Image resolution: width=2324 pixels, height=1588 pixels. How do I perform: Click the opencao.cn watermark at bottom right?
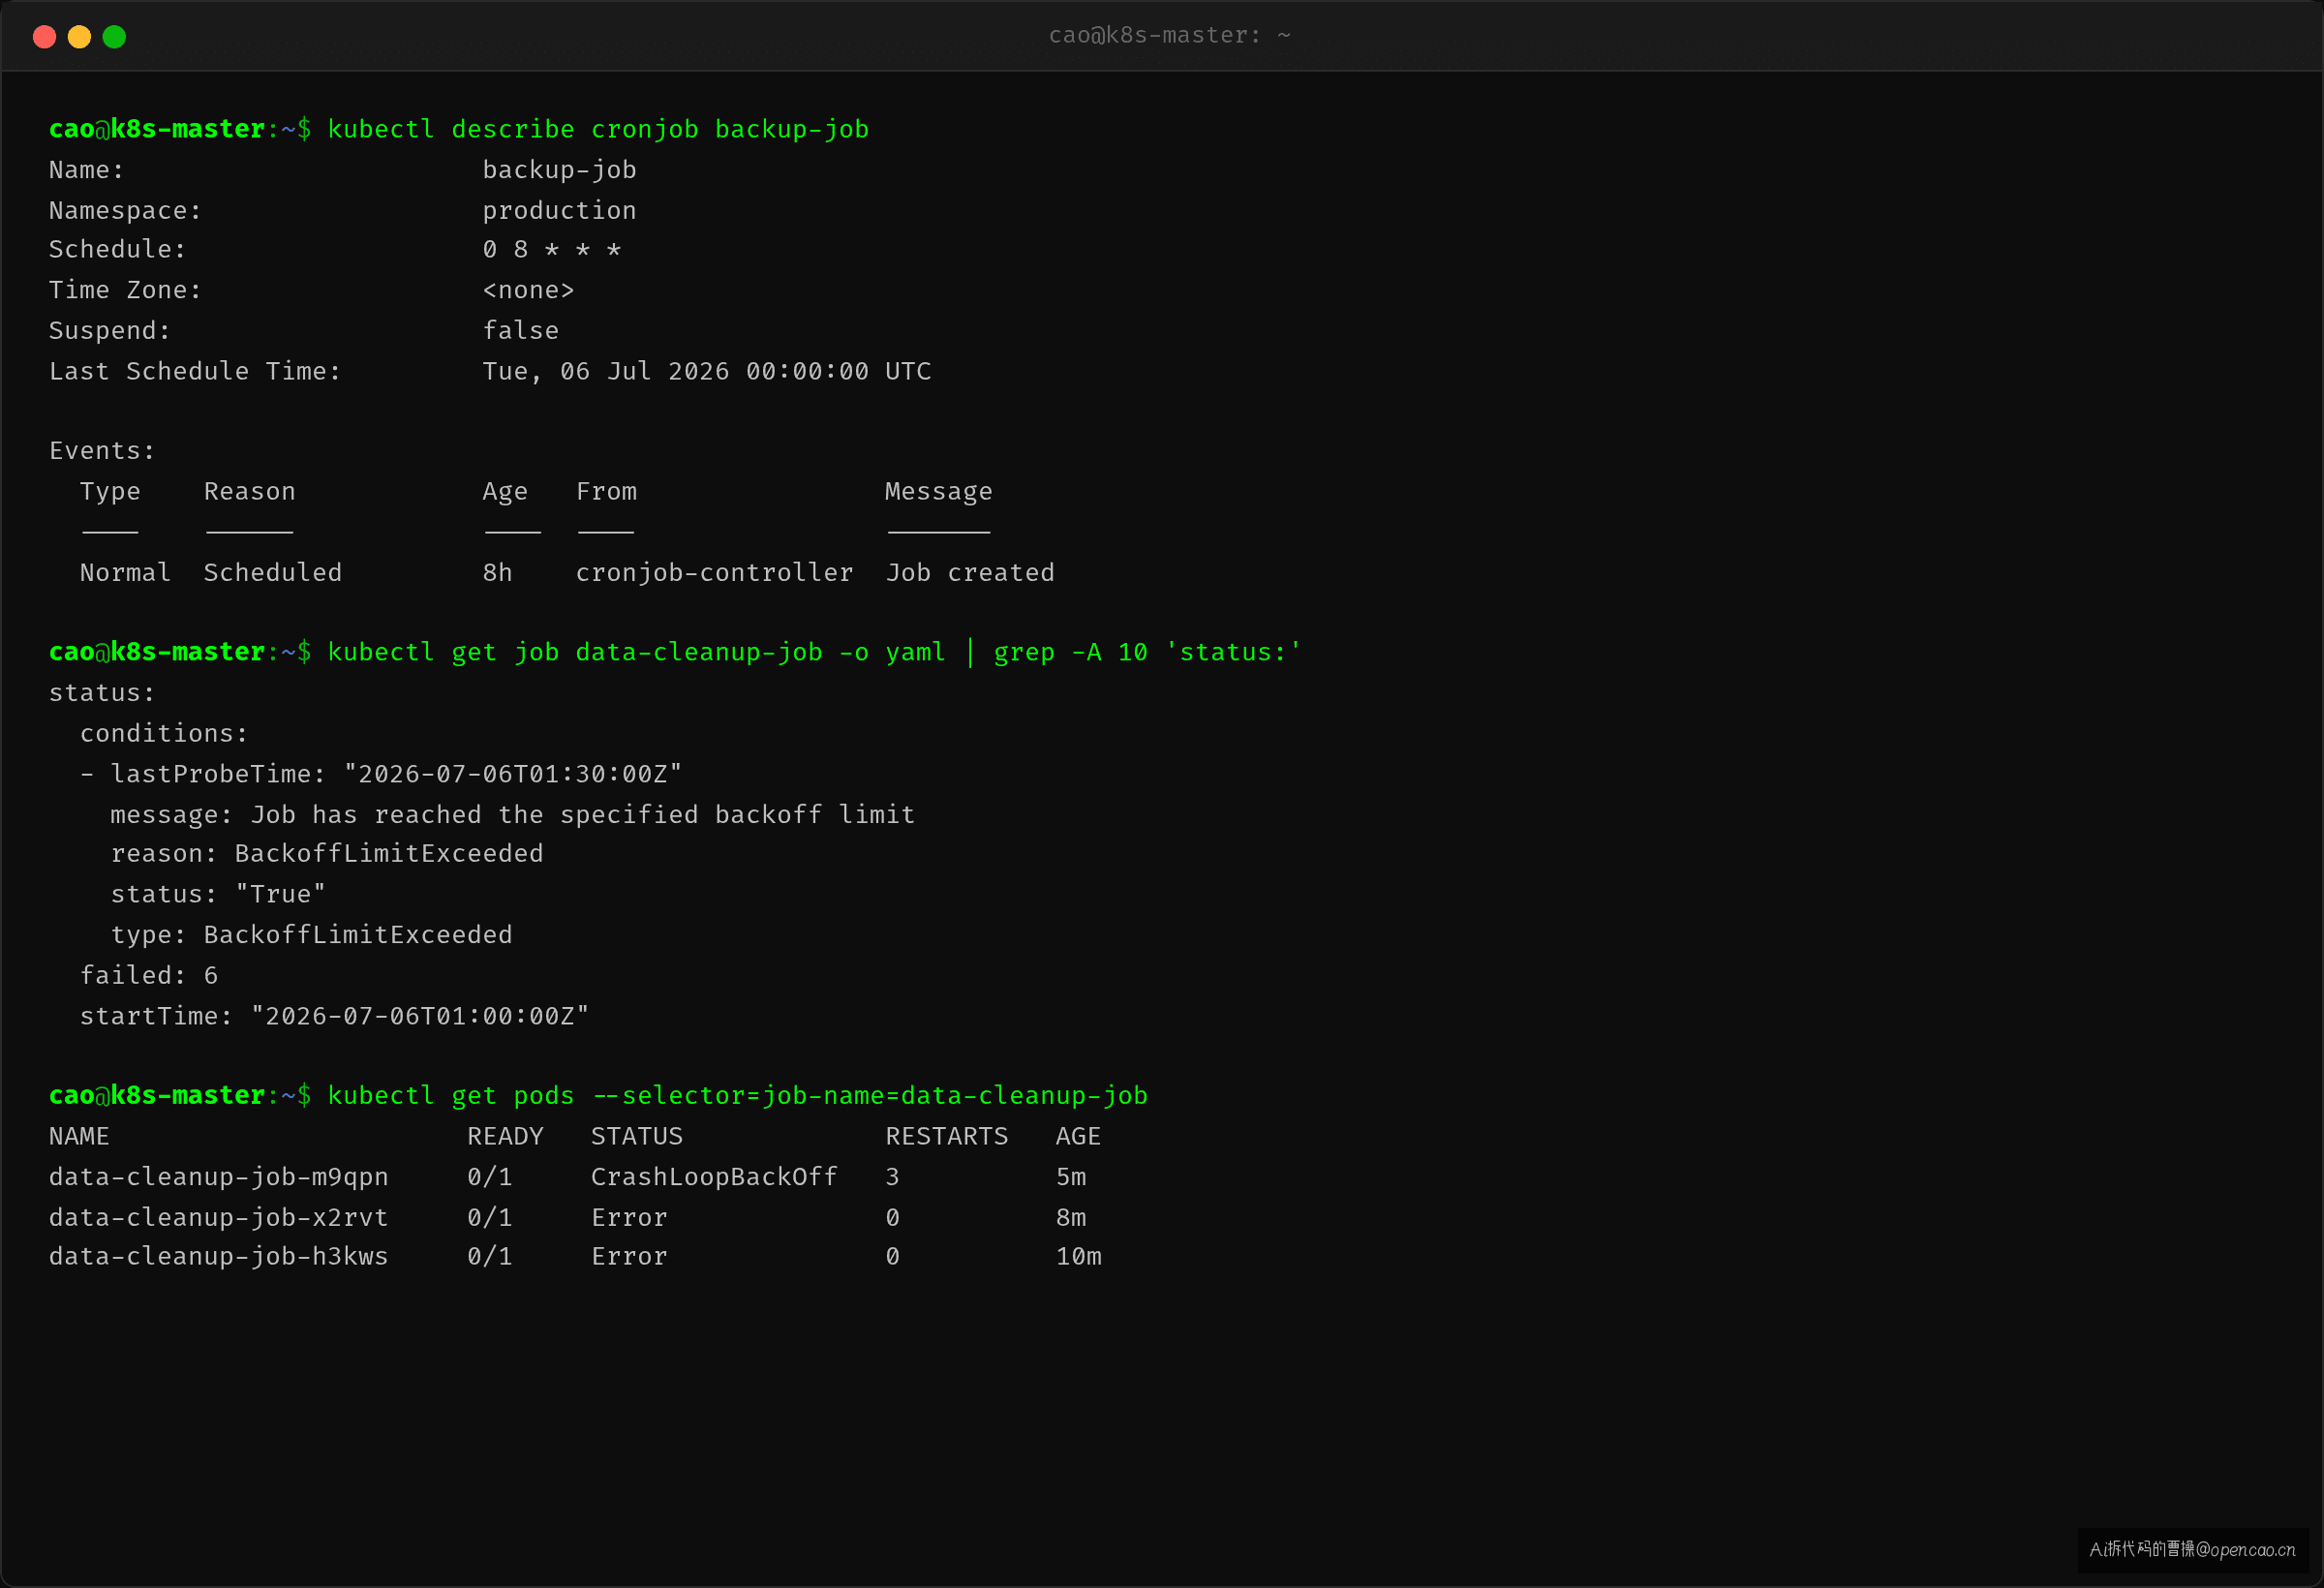(2192, 1550)
